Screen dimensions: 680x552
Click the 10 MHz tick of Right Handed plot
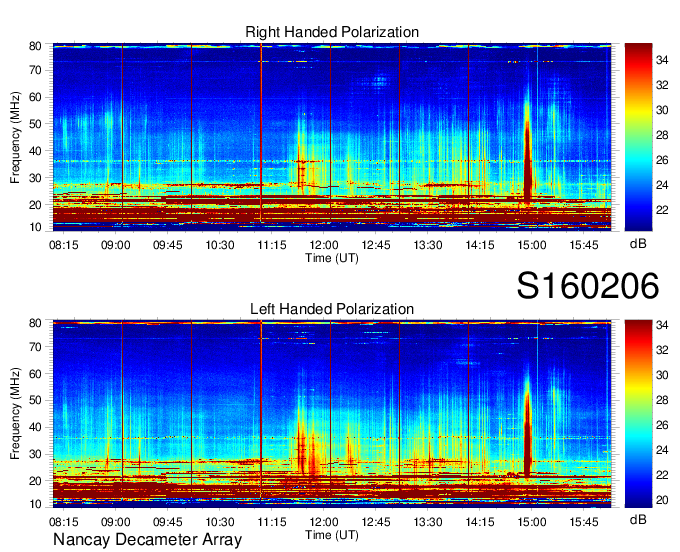pos(35,227)
